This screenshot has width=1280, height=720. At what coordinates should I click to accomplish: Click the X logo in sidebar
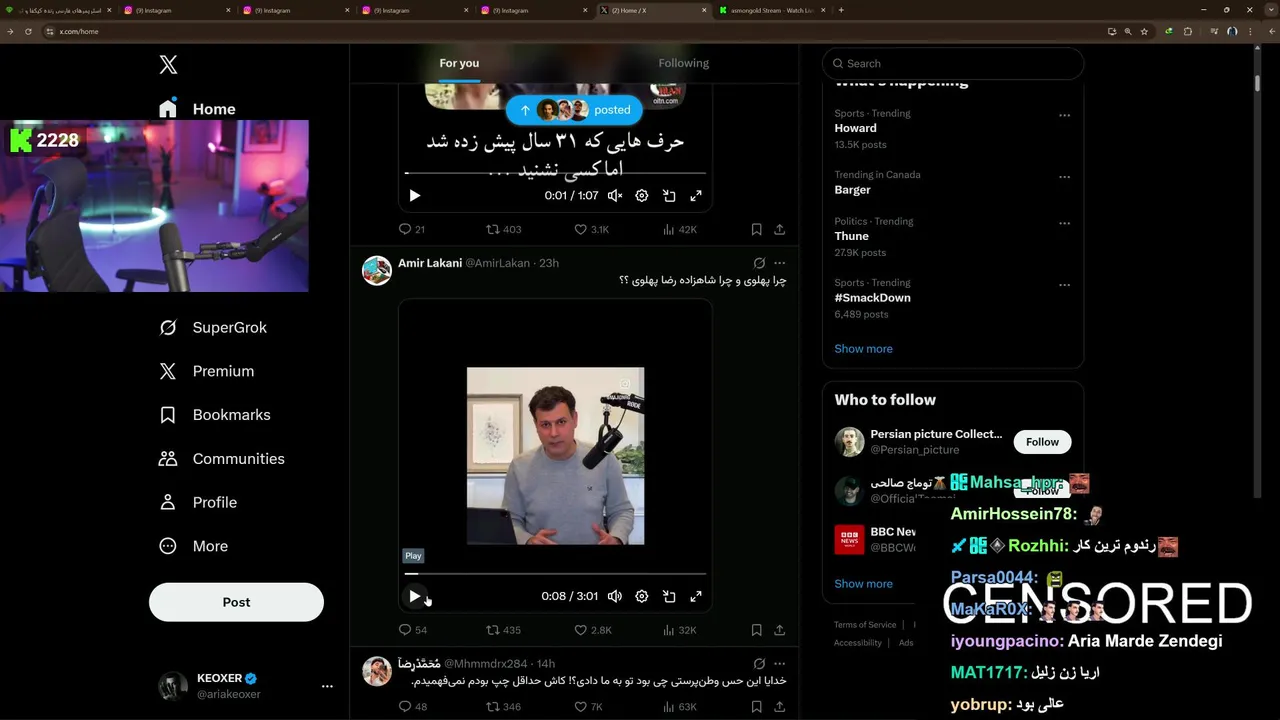click(168, 65)
